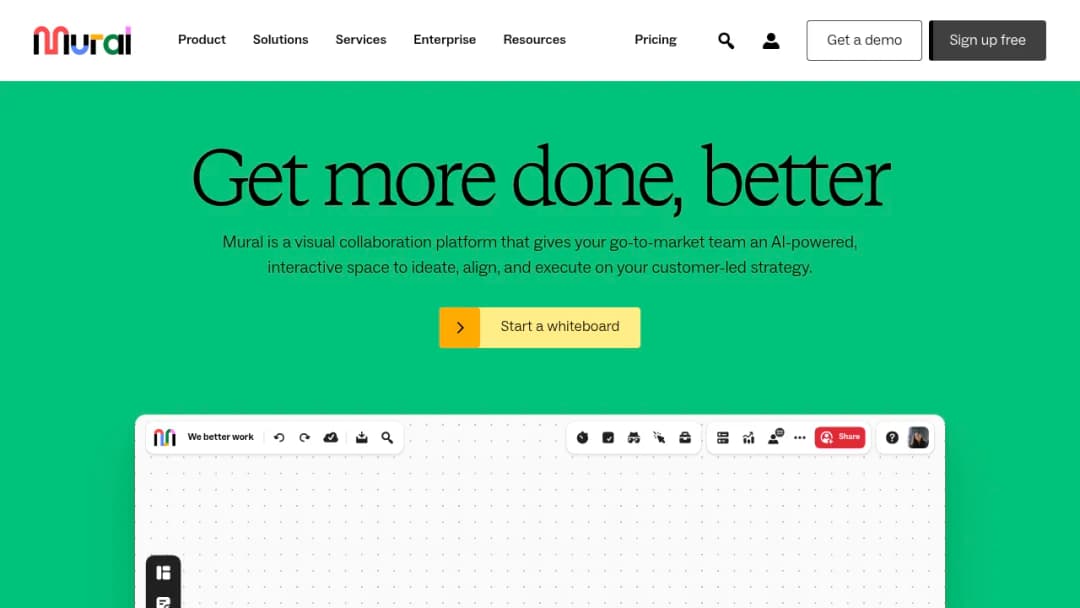The height and width of the screenshot is (608, 1080).
Task: Open the Resources menu
Action: pyautogui.click(x=534, y=40)
